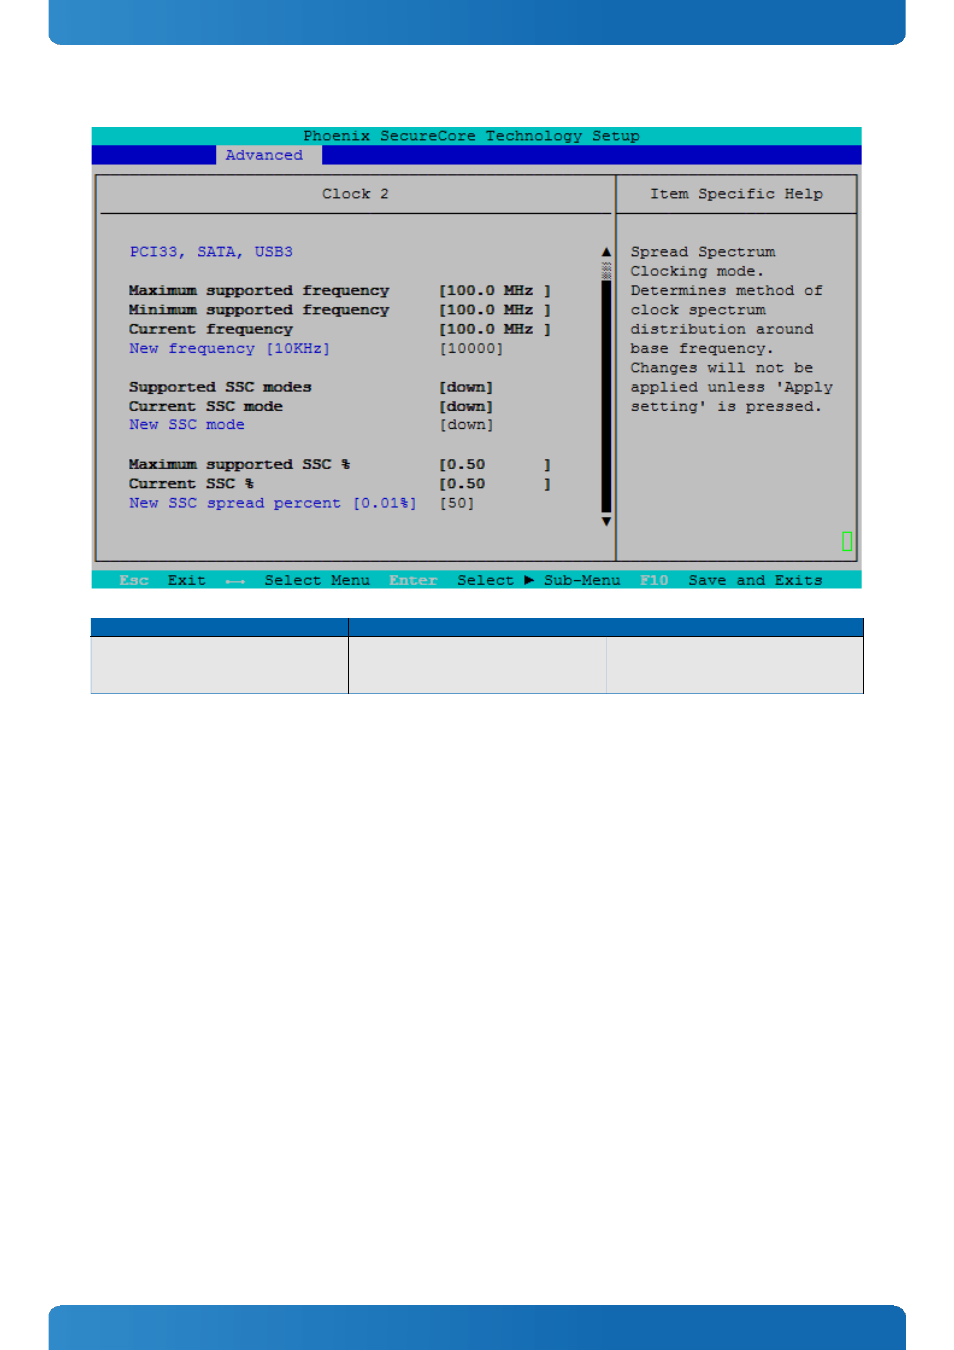The image size is (954, 1350).
Task: Click the Supported SSC modes label
Action: (220, 387)
